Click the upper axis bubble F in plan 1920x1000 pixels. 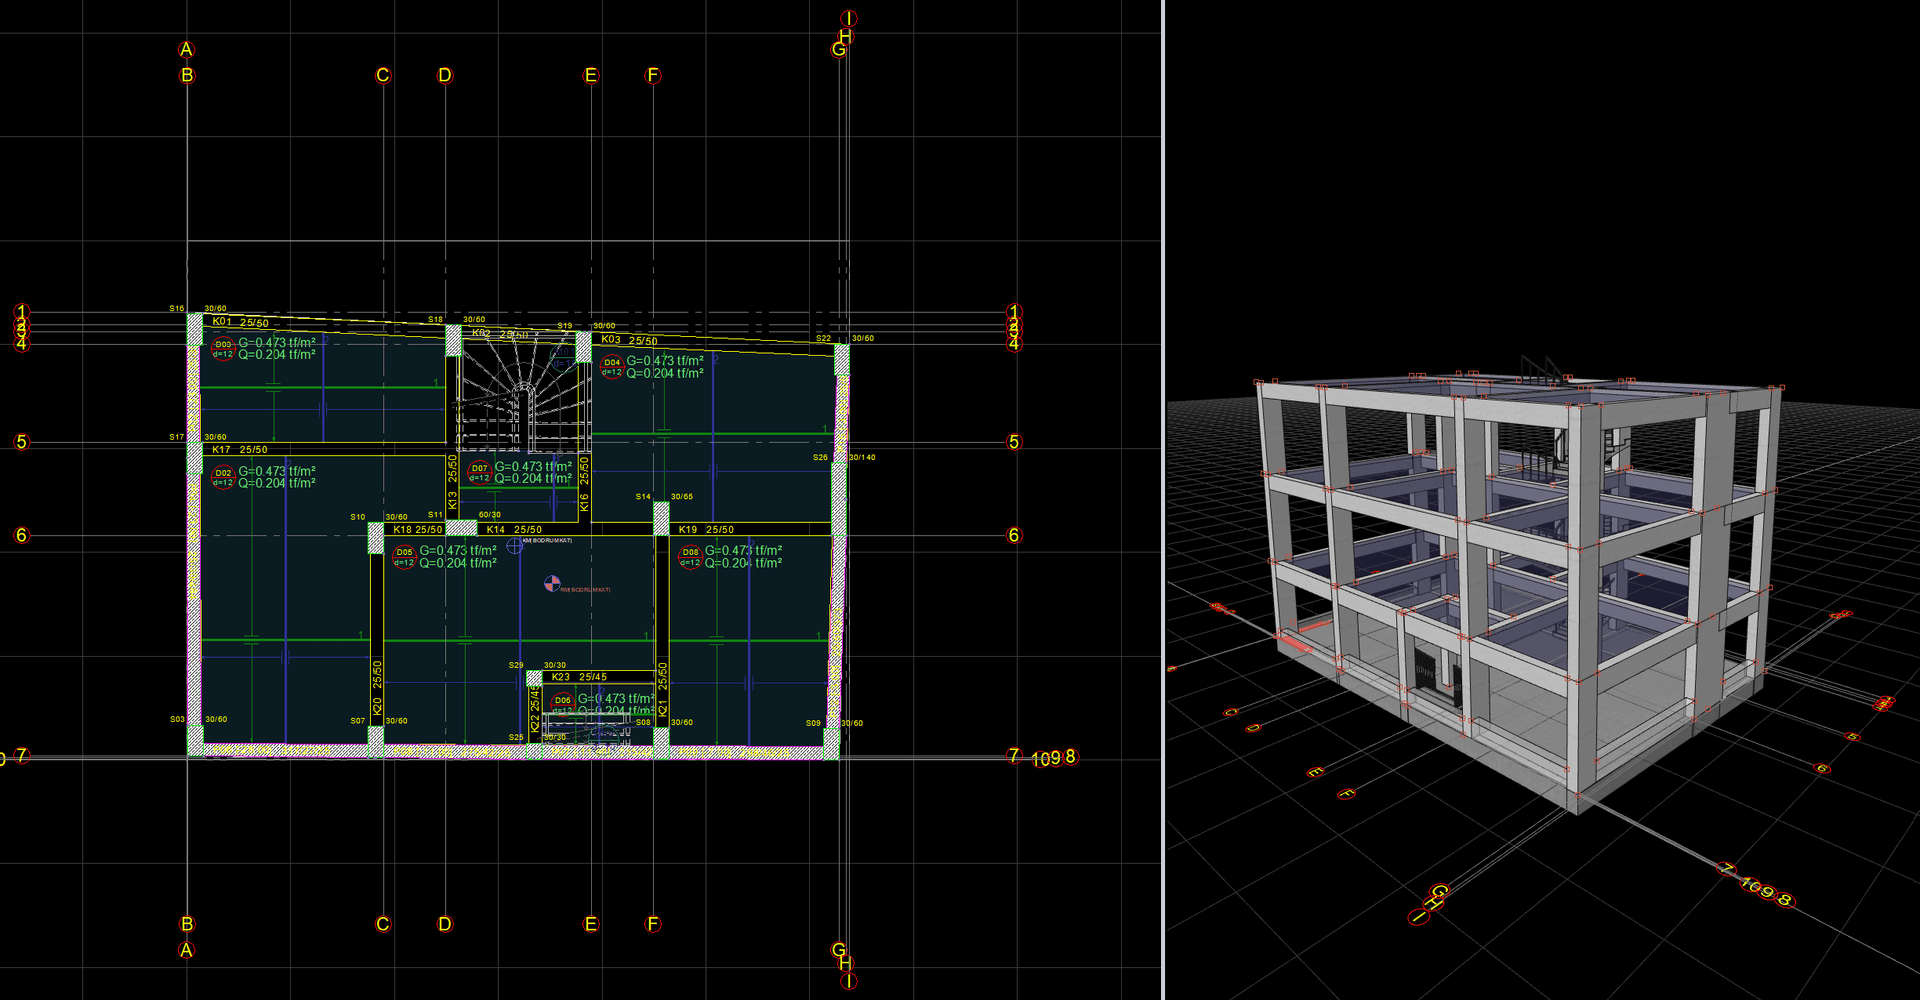653,75
